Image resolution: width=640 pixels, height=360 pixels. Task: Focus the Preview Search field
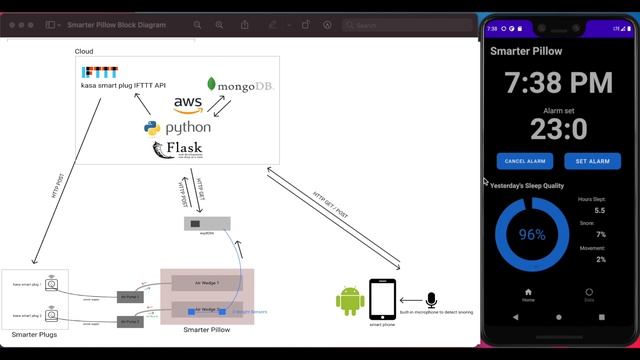coord(408,25)
